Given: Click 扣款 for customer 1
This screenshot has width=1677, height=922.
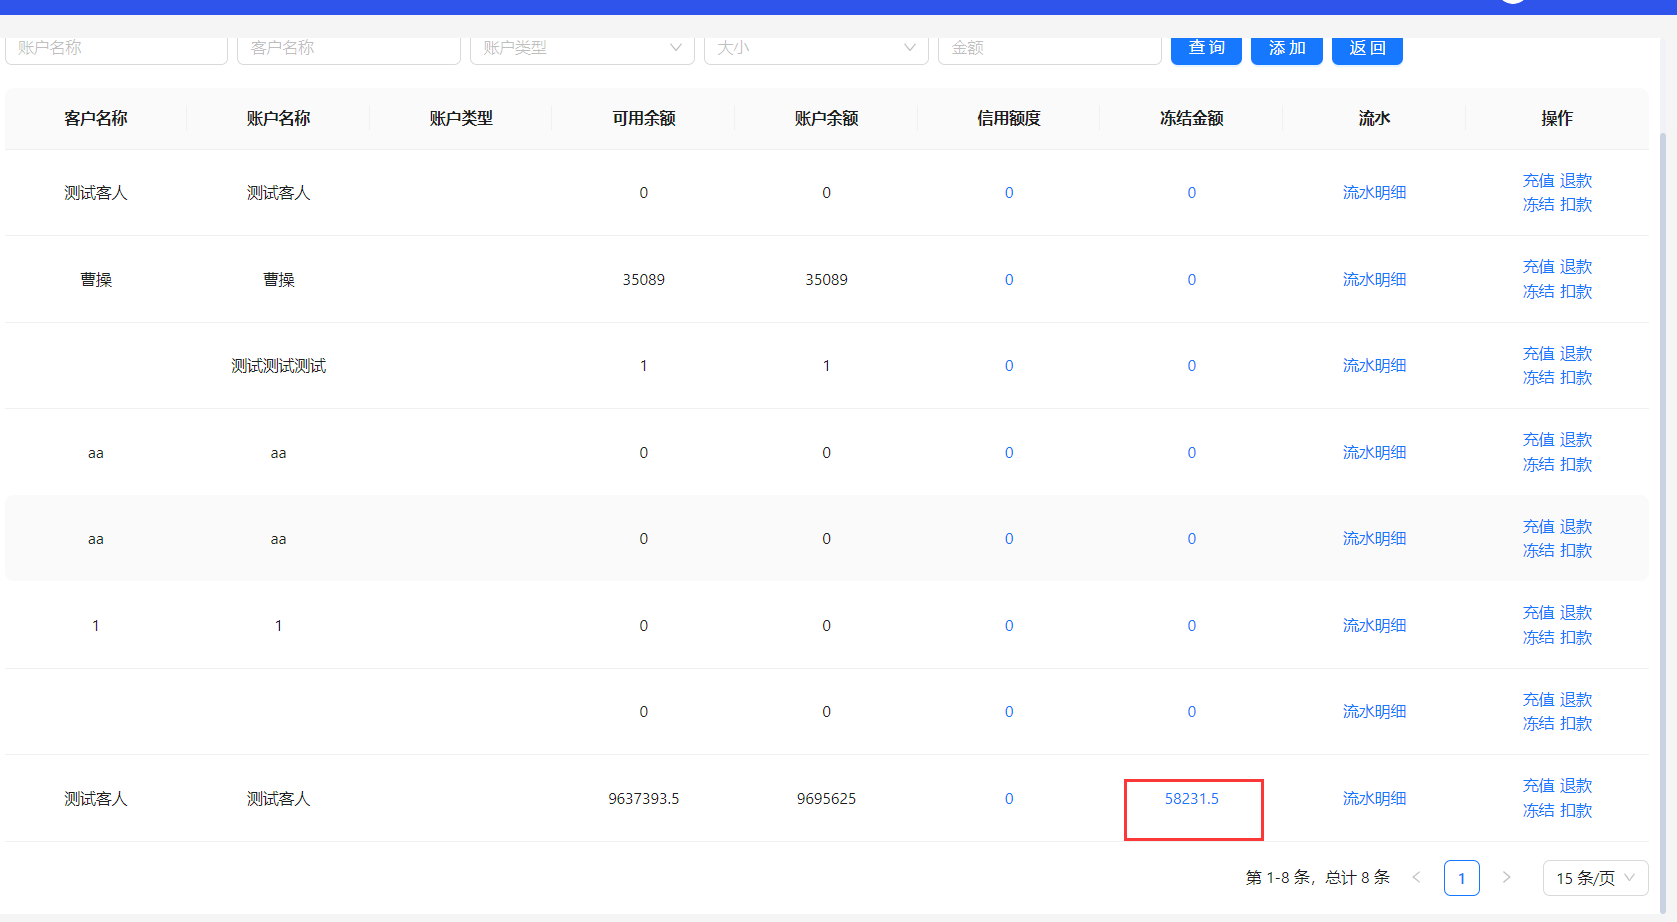Looking at the screenshot, I should click(x=1576, y=638).
